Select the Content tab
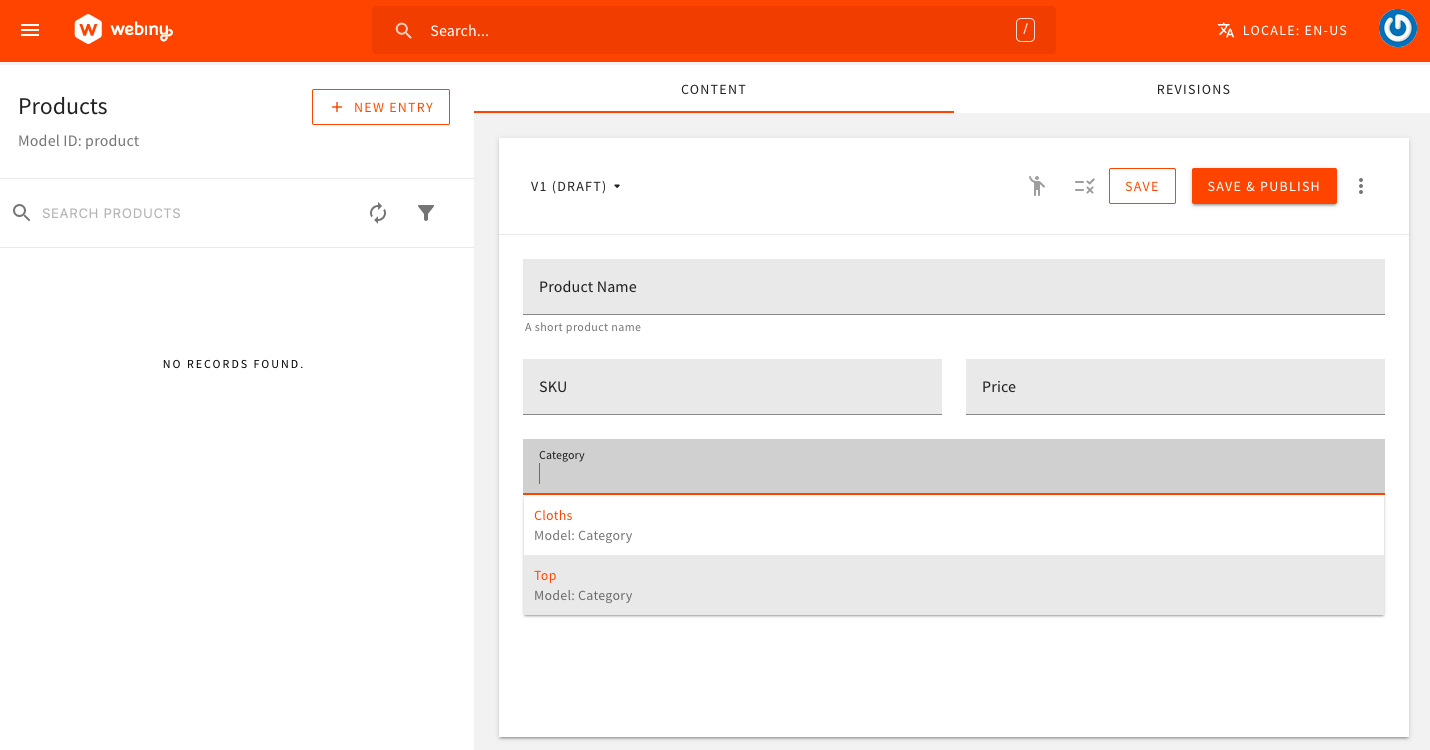 (713, 89)
